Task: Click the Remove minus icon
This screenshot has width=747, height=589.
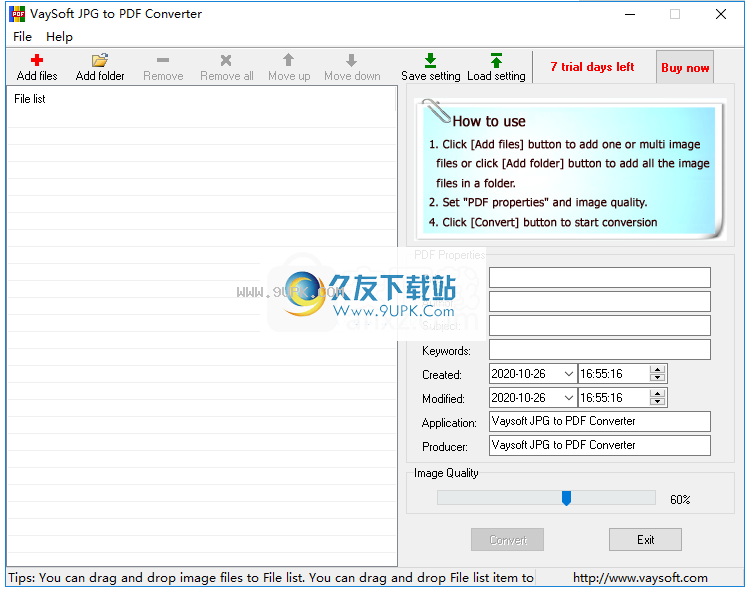Action: (163, 60)
